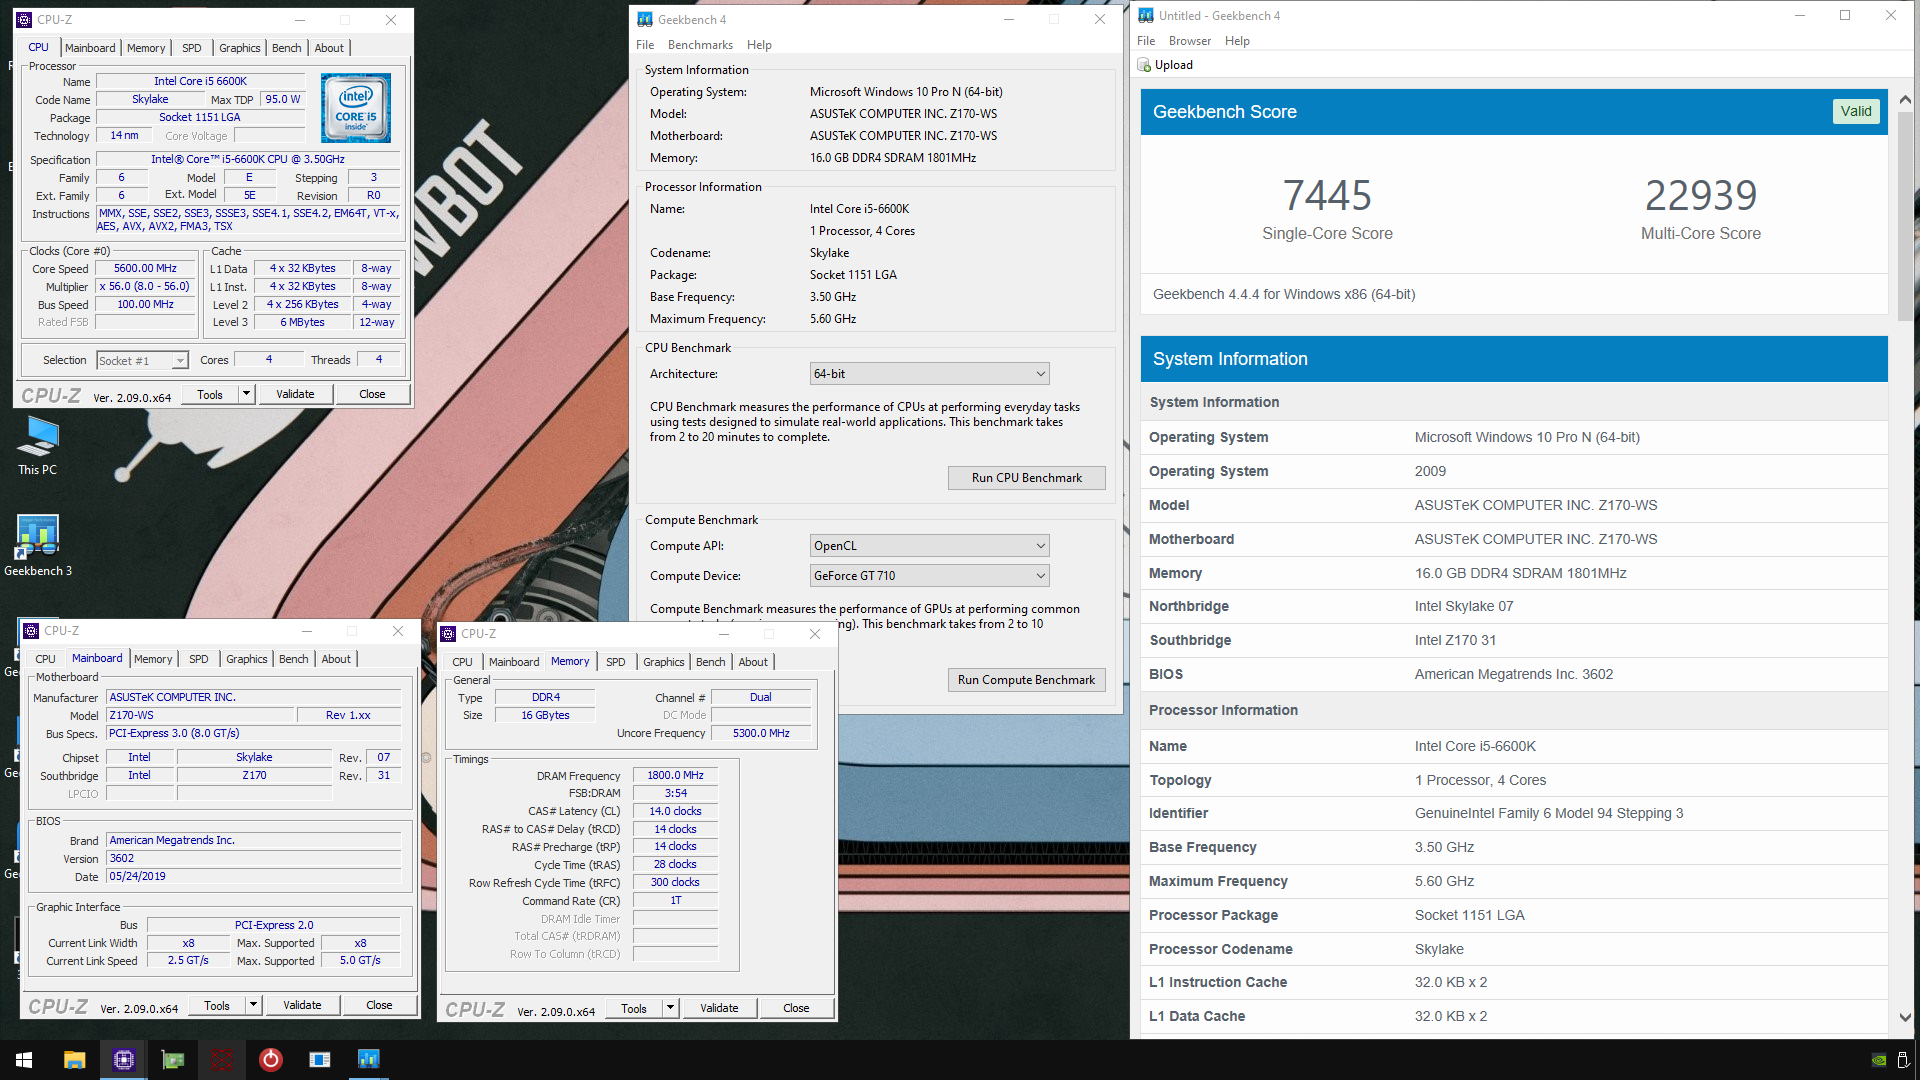Screen dimensions: 1920x1080
Task: Open the blue window-panel taskbar app
Action: (320, 1060)
